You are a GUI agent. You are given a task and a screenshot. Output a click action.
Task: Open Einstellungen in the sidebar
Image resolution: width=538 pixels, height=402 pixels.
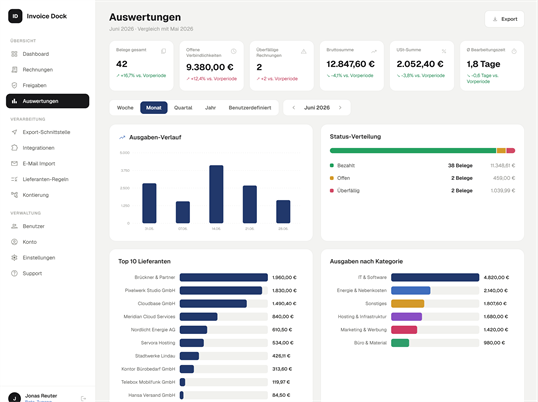[x=47, y=258]
